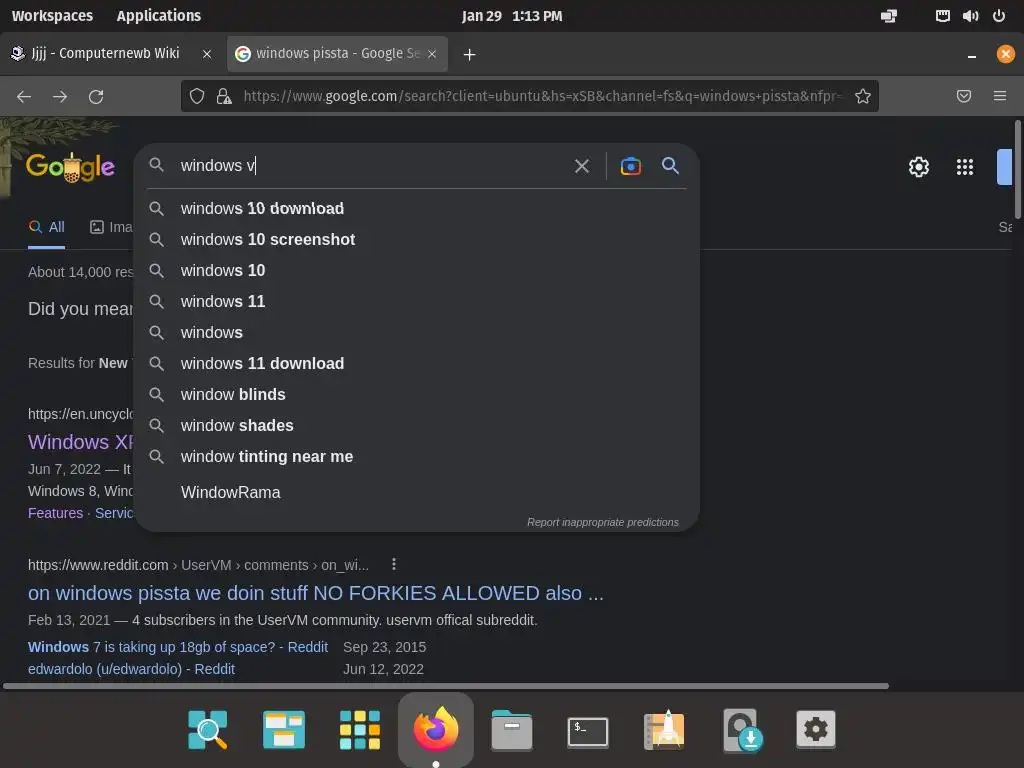Image resolution: width=1024 pixels, height=768 pixels.
Task: Select the plain windows suggestion
Action: point(417,332)
